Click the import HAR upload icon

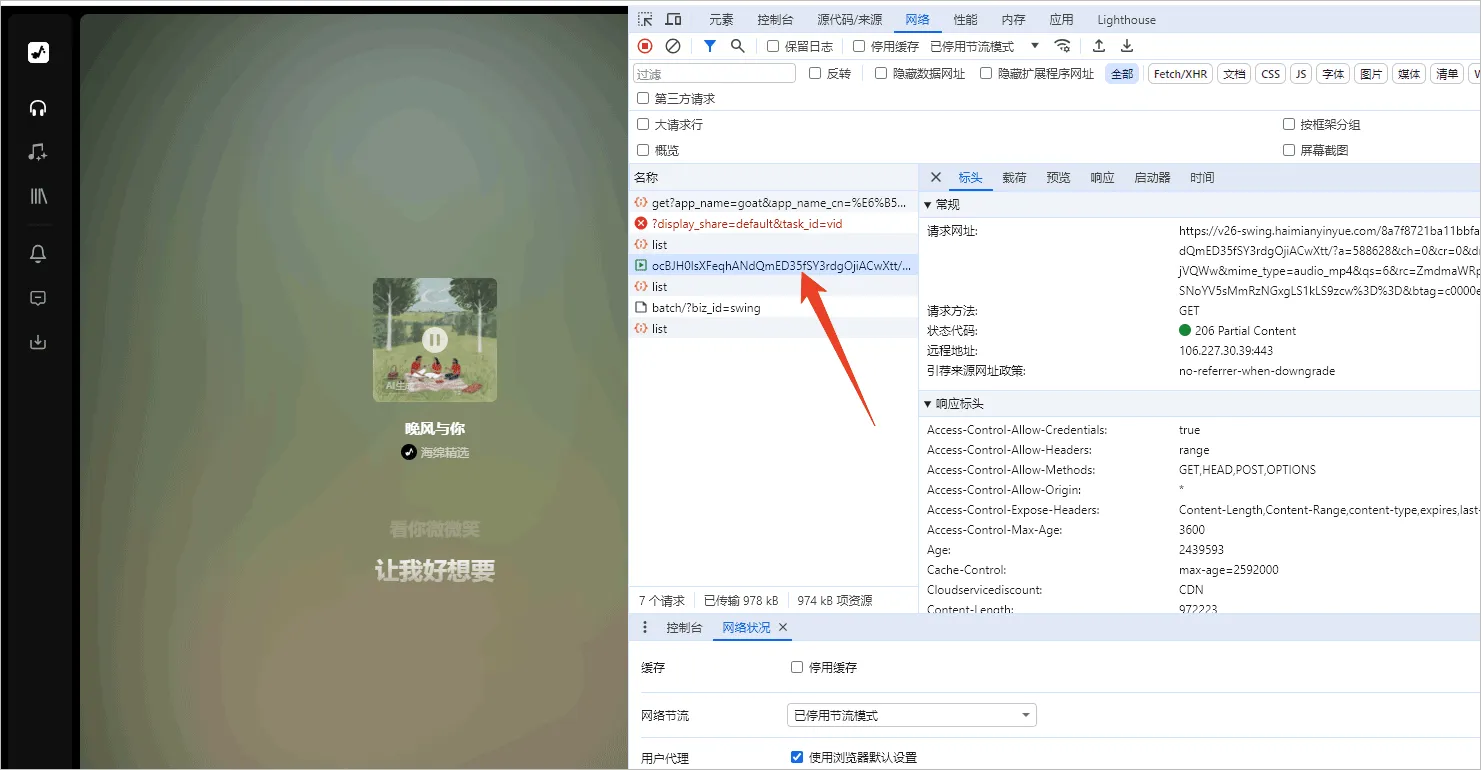(1098, 46)
